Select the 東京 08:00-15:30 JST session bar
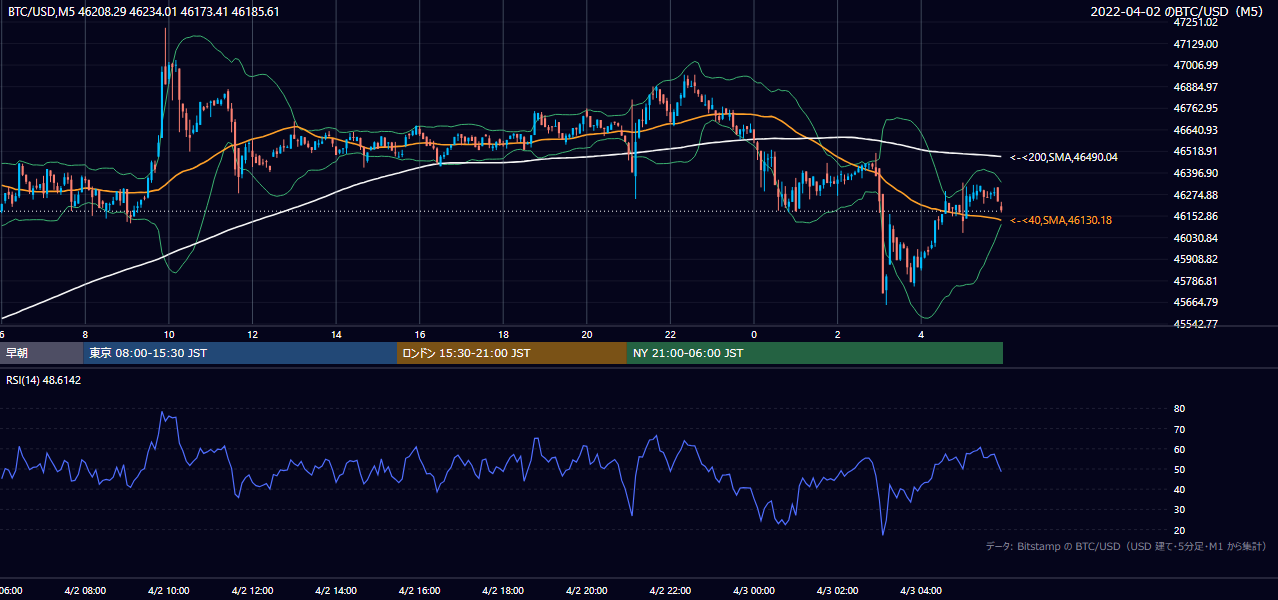1278x600 pixels. pos(241,353)
